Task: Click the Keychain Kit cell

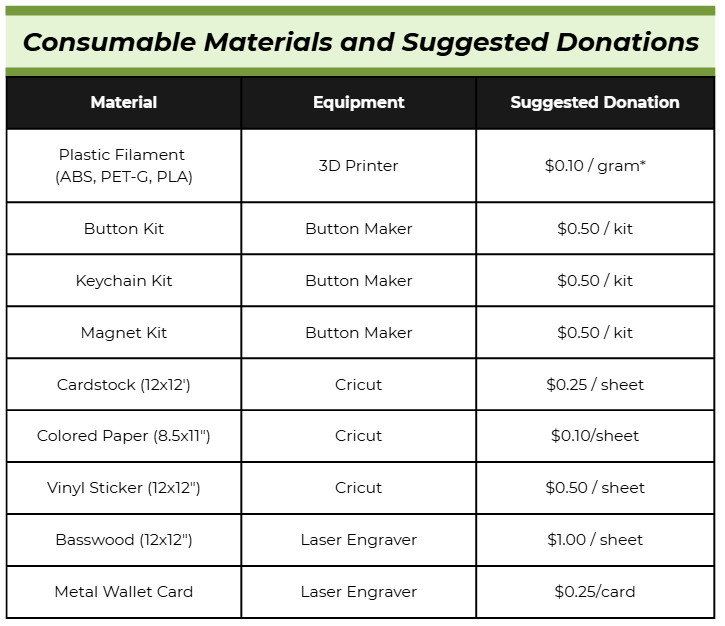Action: pos(124,281)
